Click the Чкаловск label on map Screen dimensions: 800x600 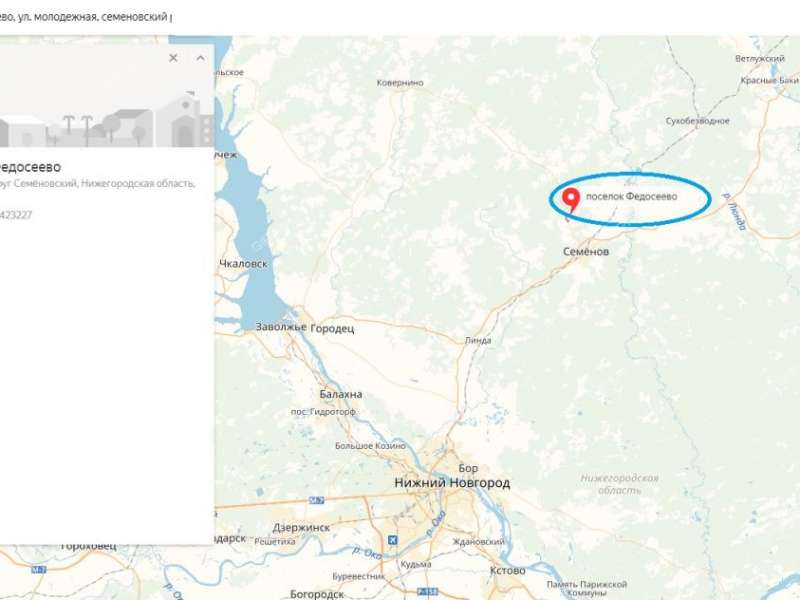pos(243,264)
